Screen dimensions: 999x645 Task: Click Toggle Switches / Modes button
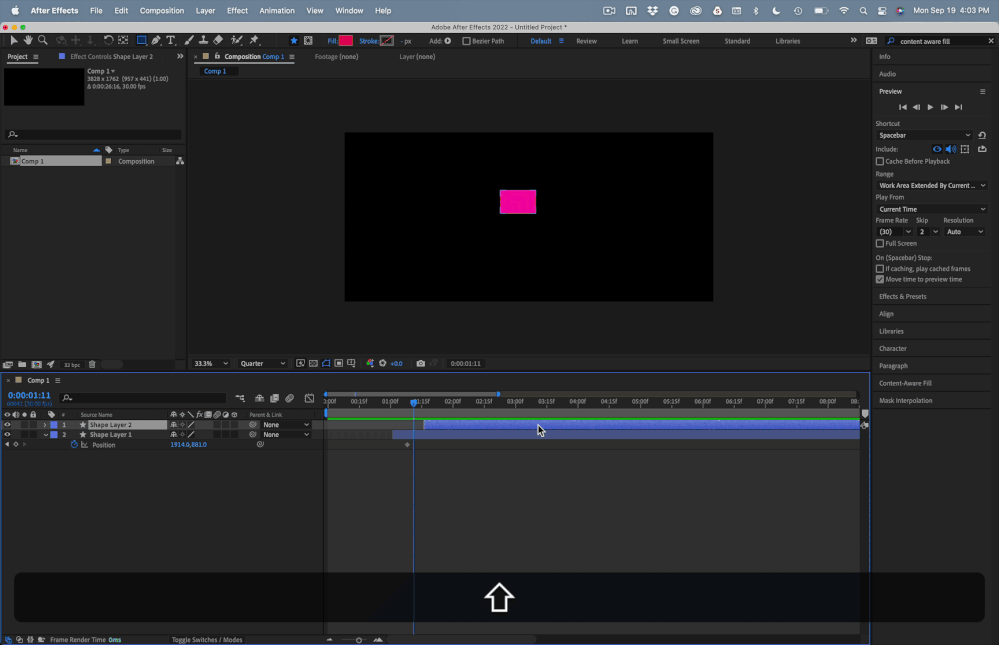click(206, 639)
